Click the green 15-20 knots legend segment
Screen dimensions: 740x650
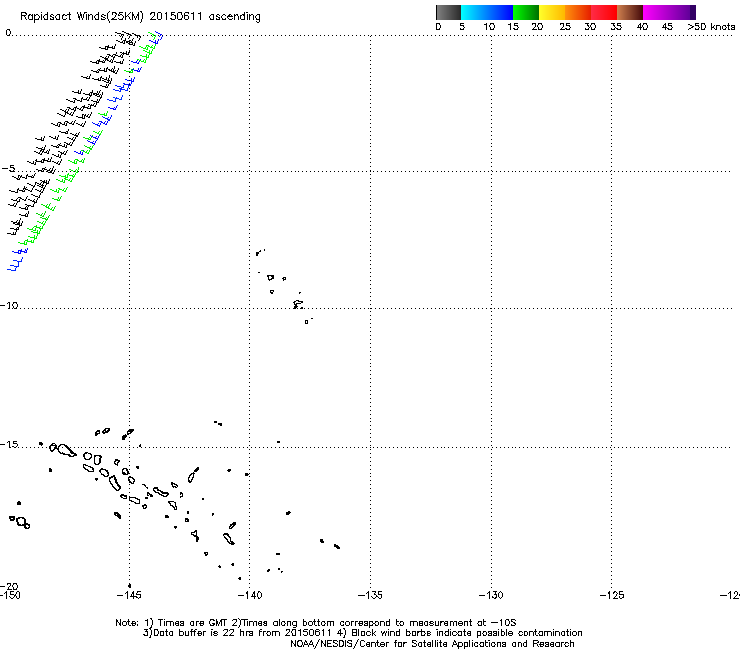click(526, 12)
